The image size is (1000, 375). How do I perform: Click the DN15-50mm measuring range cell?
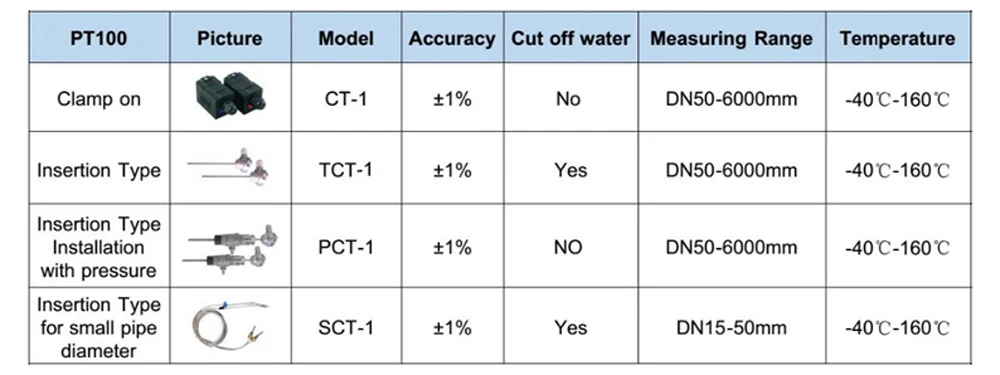[x=732, y=327]
